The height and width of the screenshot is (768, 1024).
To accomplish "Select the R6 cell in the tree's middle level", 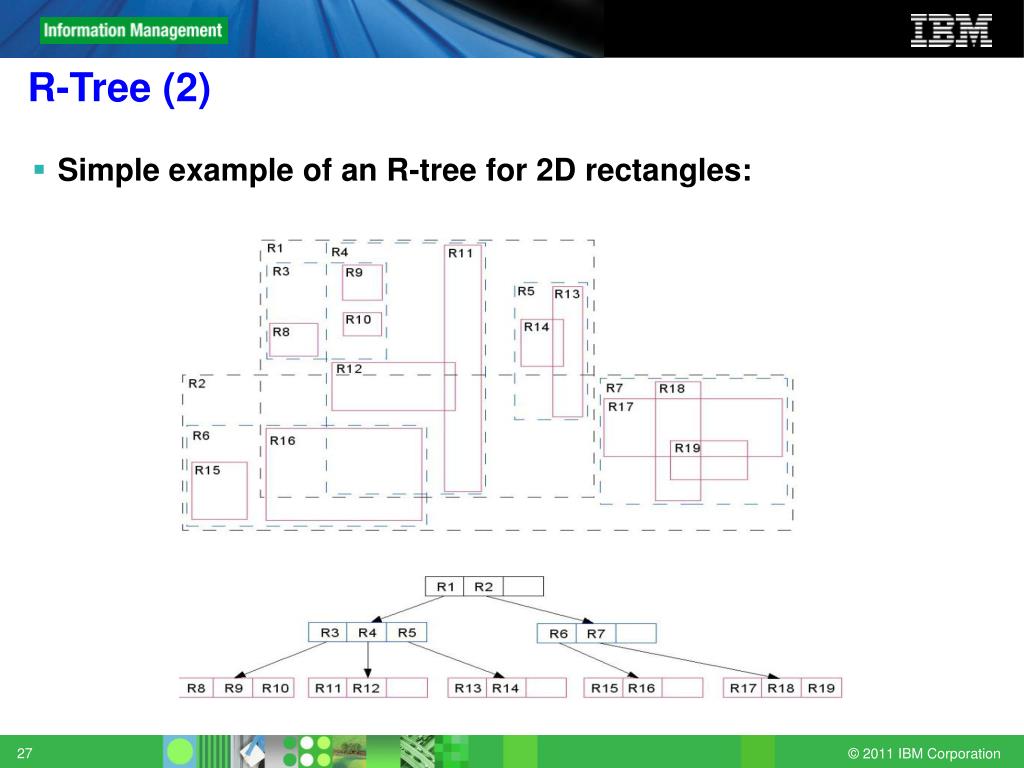I will click(558, 633).
